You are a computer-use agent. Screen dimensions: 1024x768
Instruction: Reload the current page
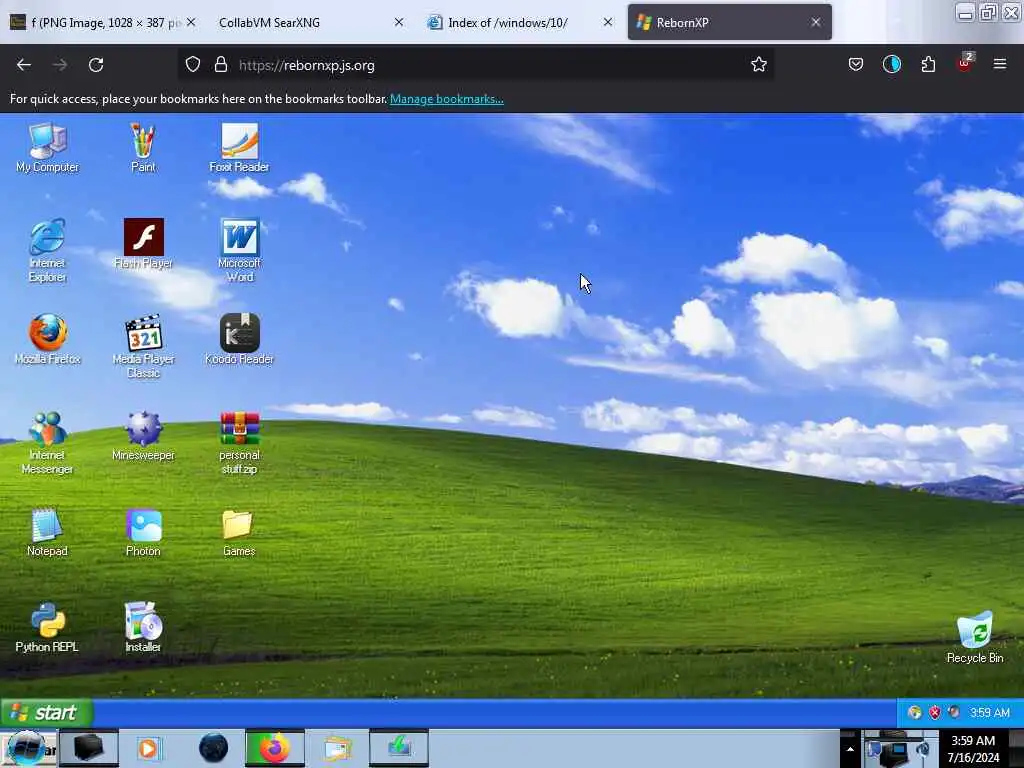click(x=96, y=65)
